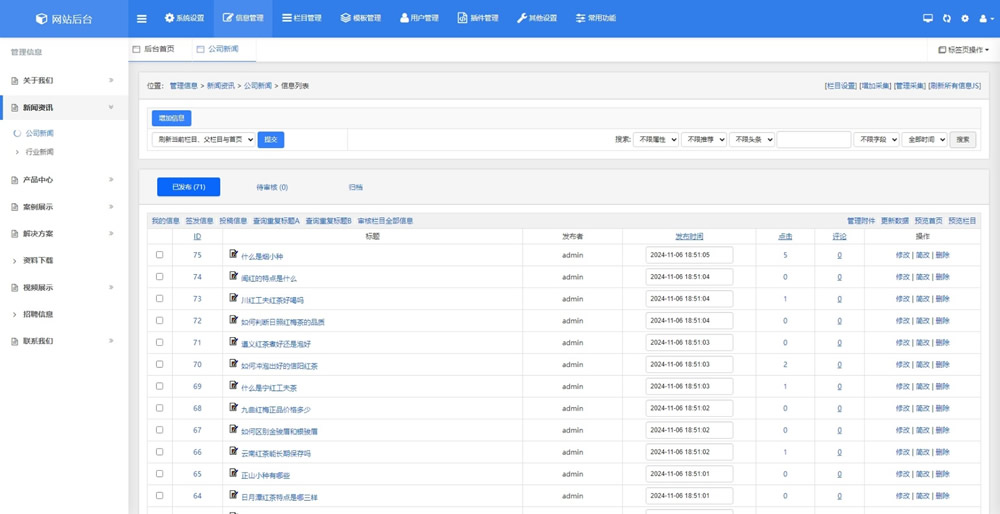Click the edit icon beside 什么是烟小种
Viewport: 1000px width, 514px height.
[233, 255]
